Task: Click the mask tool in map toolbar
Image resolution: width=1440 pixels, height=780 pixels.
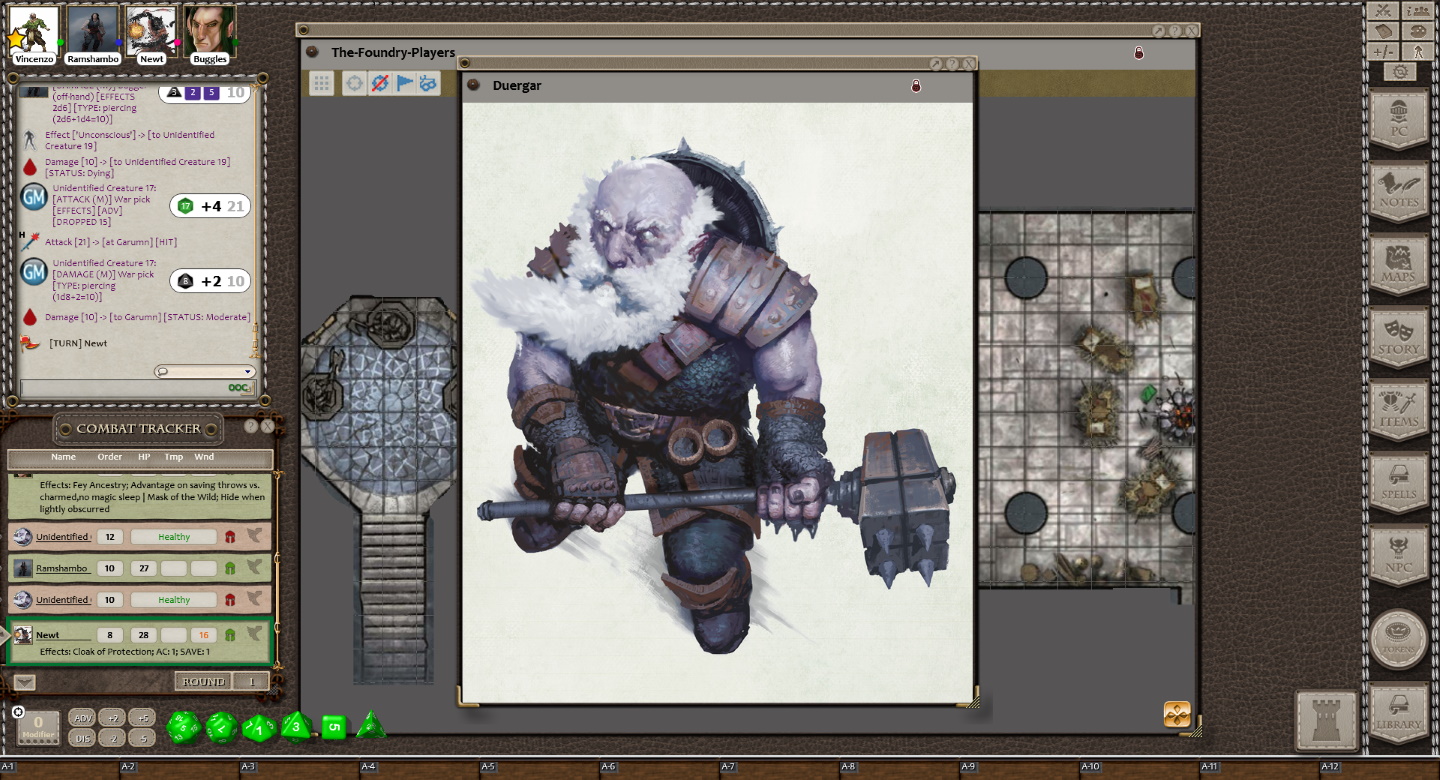Action: point(428,83)
